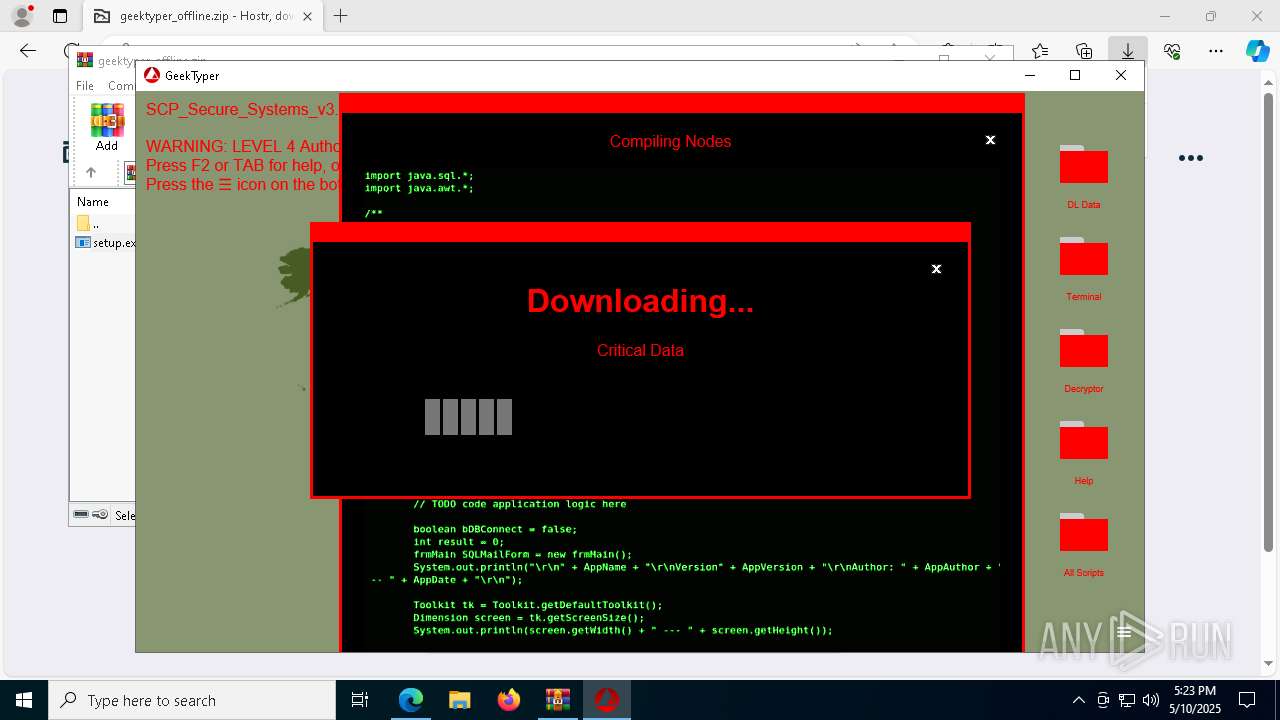Open Edge Favorites star list
The width and height of the screenshot is (1280, 720).
coord(1040,51)
